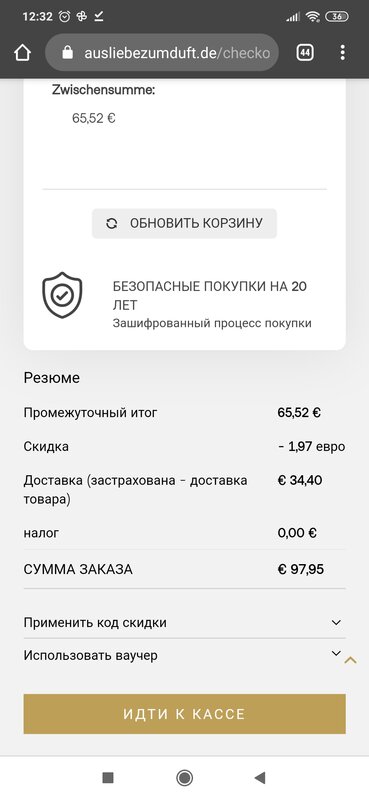The width and height of the screenshot is (369, 800).
Task: Tap the Android back triangle button
Action: click(x=260, y=778)
